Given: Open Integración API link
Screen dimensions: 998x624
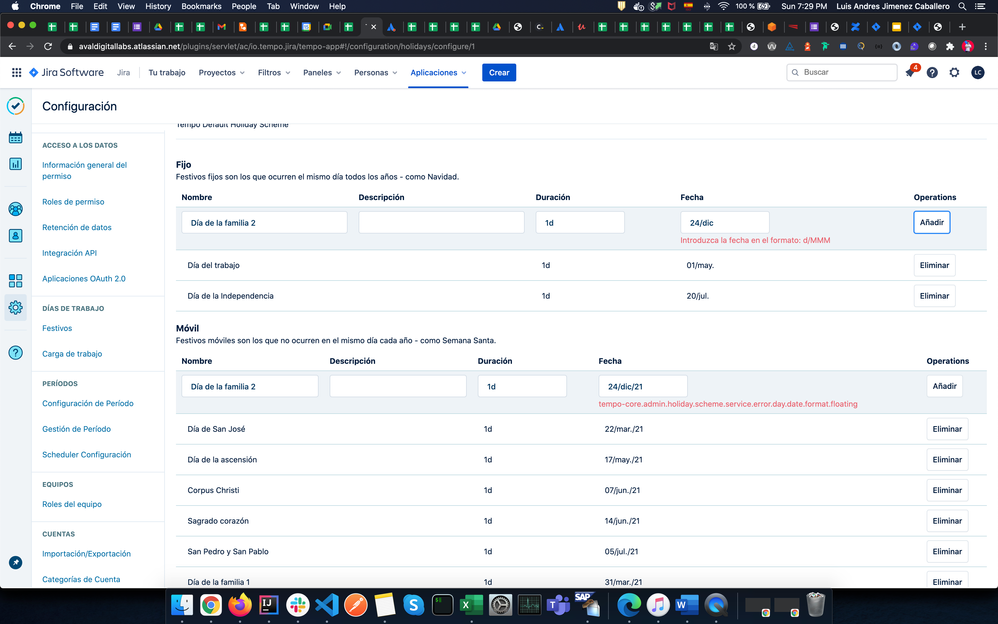Looking at the screenshot, I should [69, 253].
